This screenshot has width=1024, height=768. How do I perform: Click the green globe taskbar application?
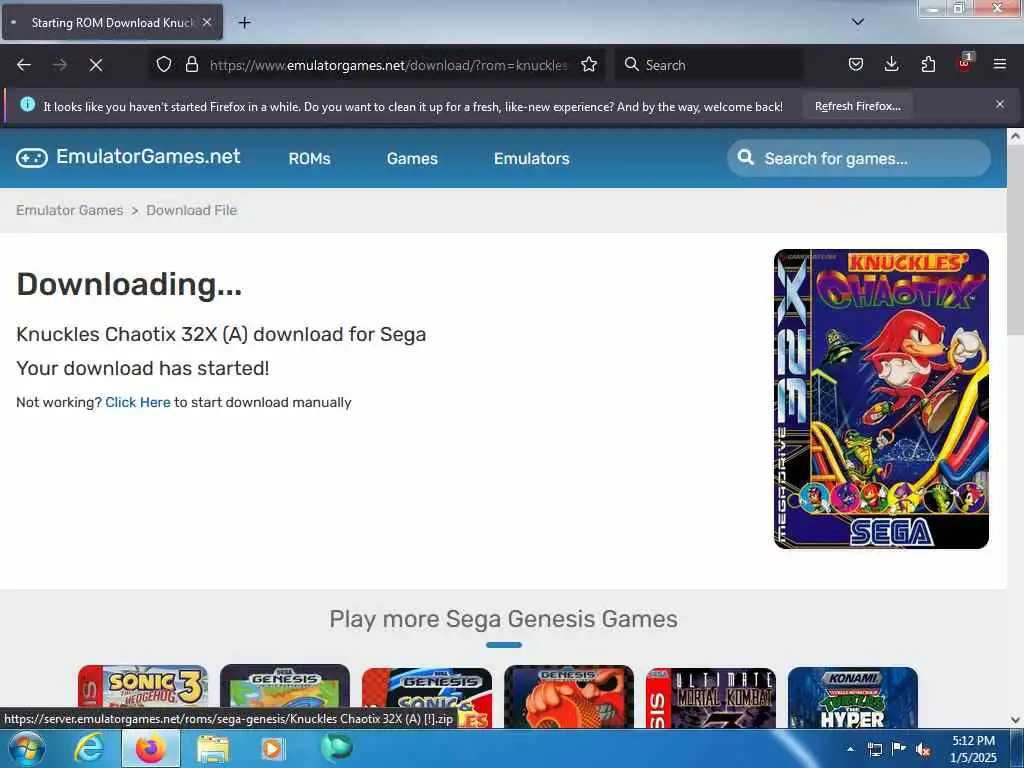click(336, 748)
